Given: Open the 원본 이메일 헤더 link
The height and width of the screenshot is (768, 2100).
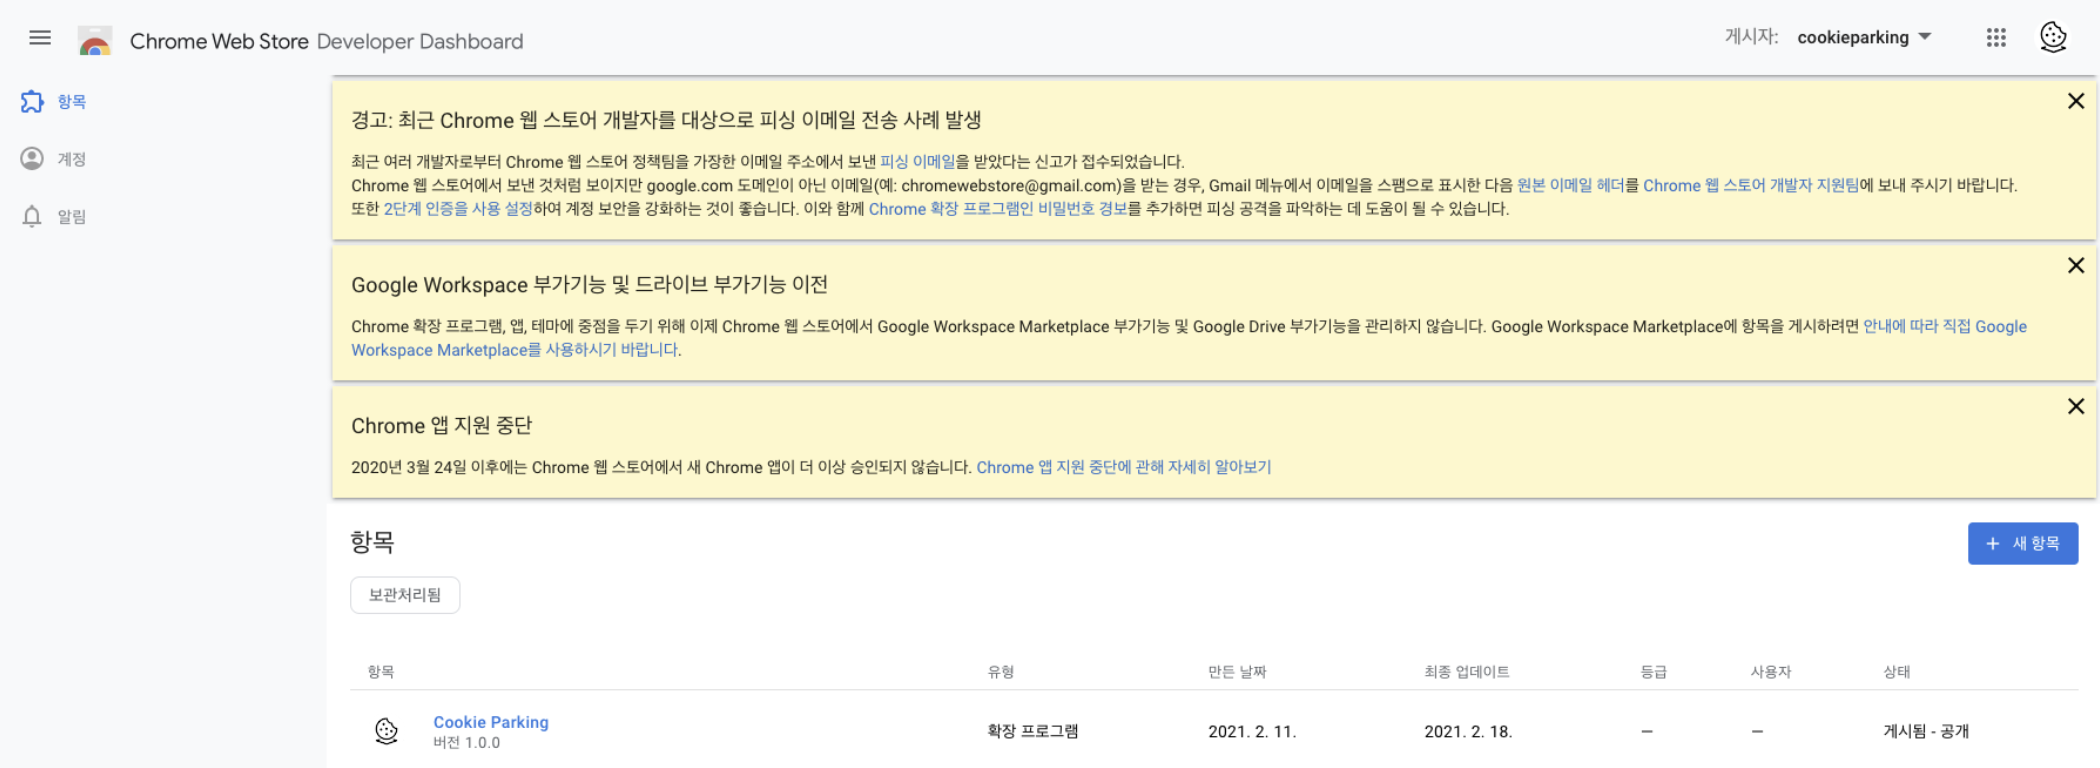Looking at the screenshot, I should [1570, 185].
